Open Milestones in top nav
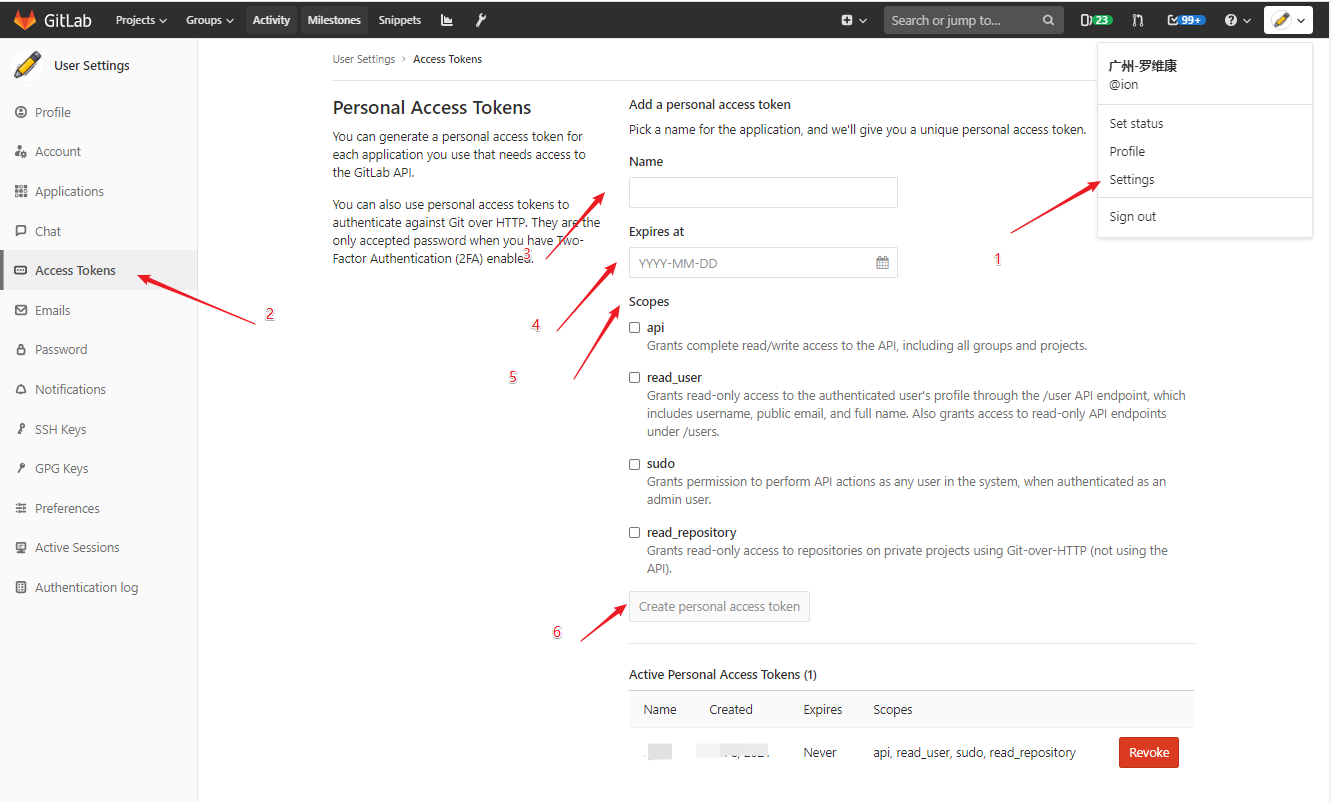This screenshot has height=802, width=1331. 334,20
